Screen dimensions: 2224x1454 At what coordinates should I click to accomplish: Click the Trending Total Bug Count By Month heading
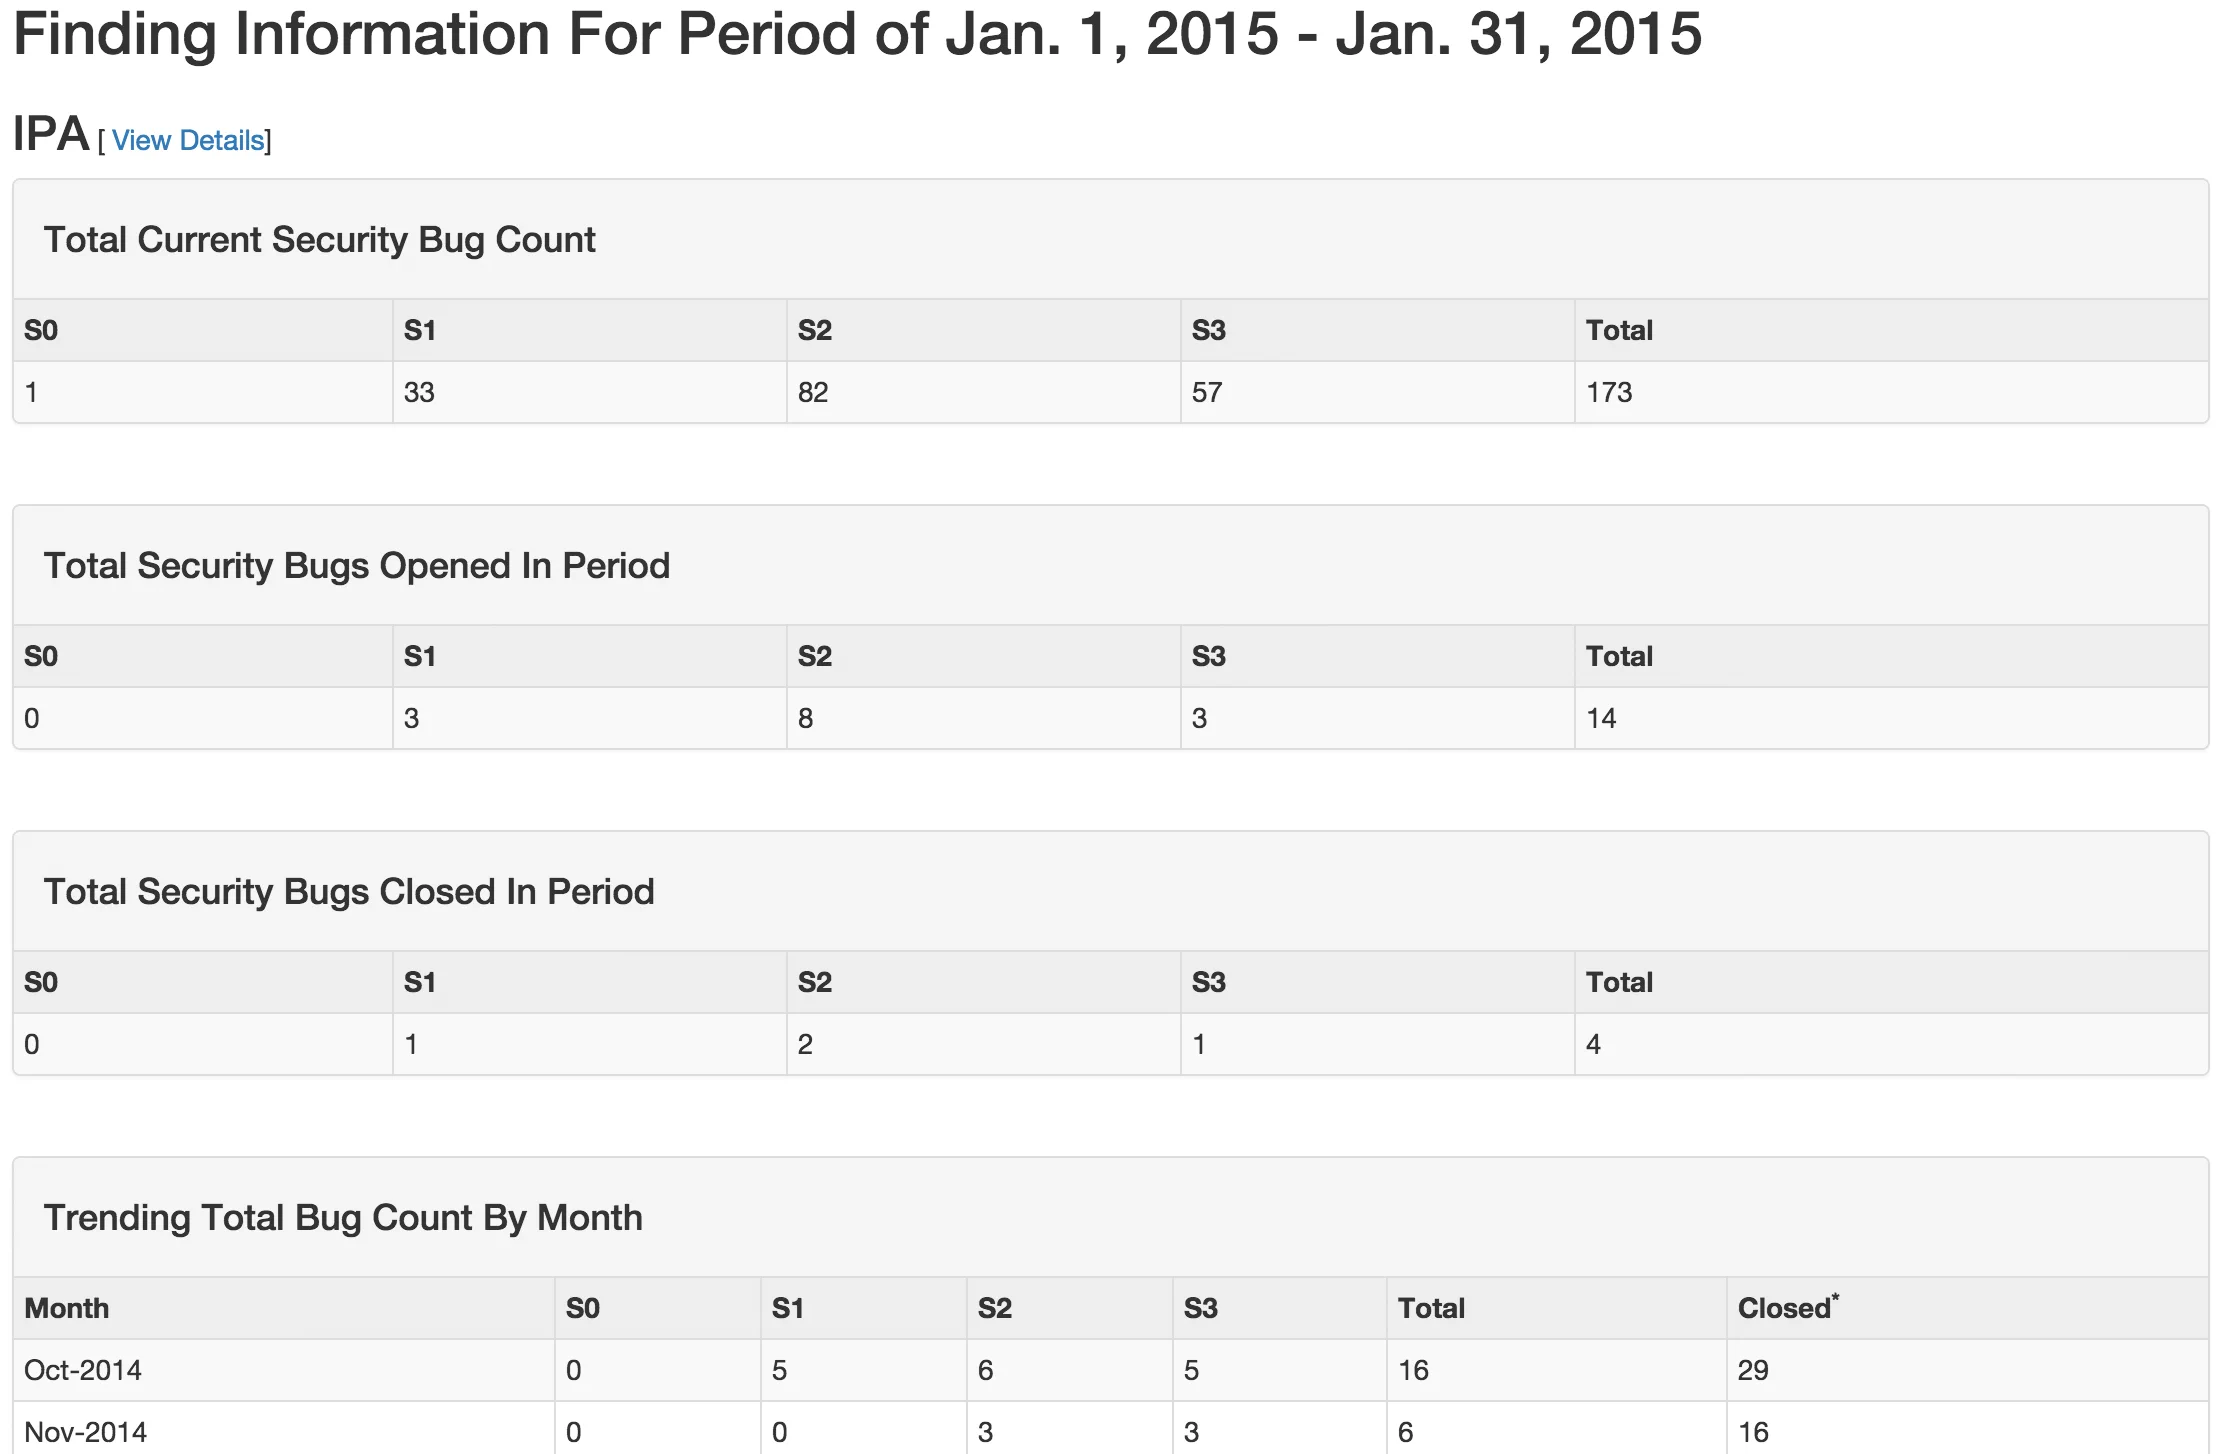point(342,1218)
